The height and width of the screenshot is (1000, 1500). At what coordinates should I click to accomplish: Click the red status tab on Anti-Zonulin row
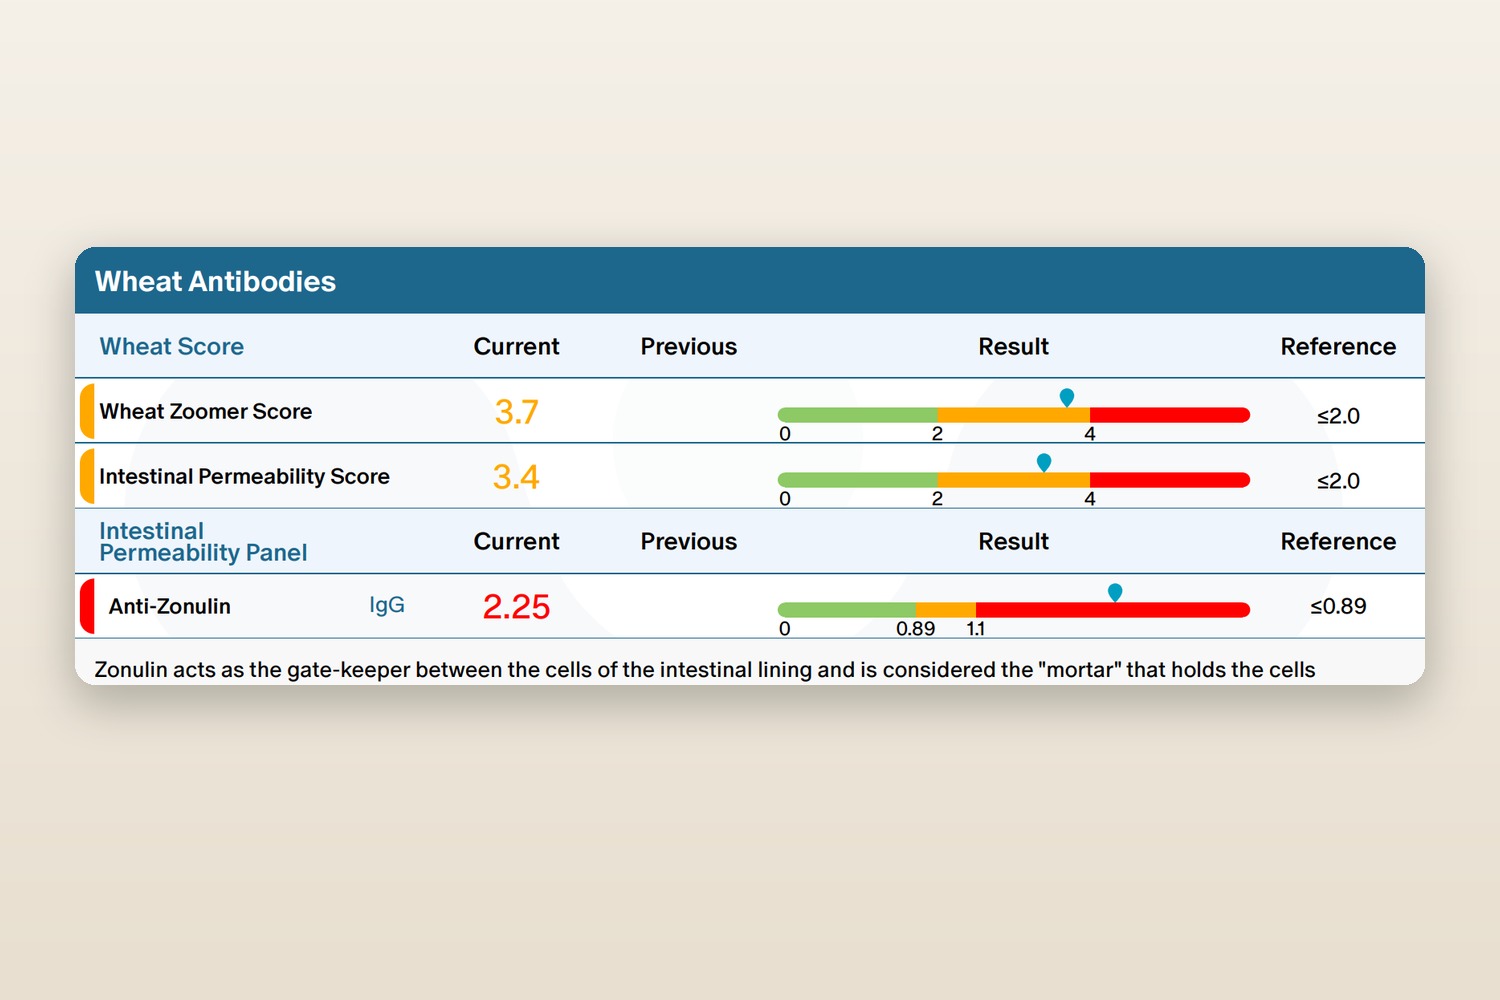click(x=87, y=606)
